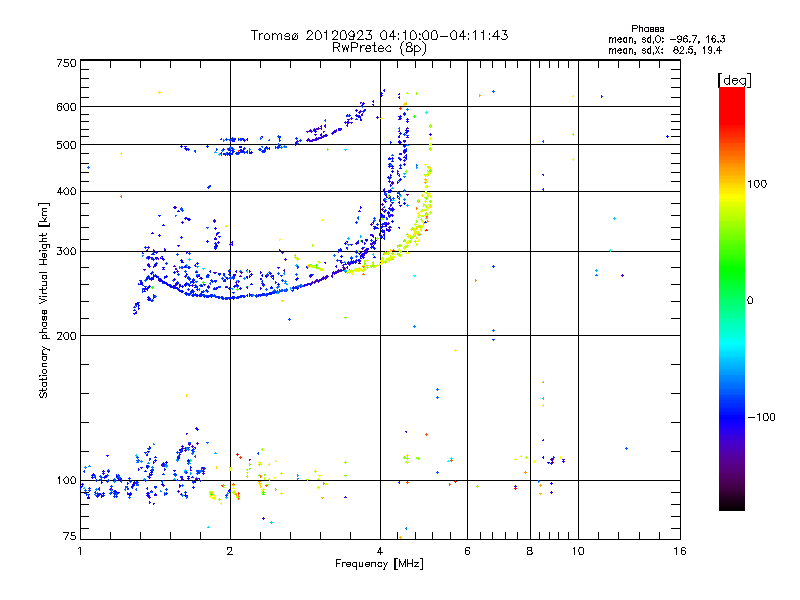Click the x-axis tick label '2'
800x600 pixels.
coord(230,551)
